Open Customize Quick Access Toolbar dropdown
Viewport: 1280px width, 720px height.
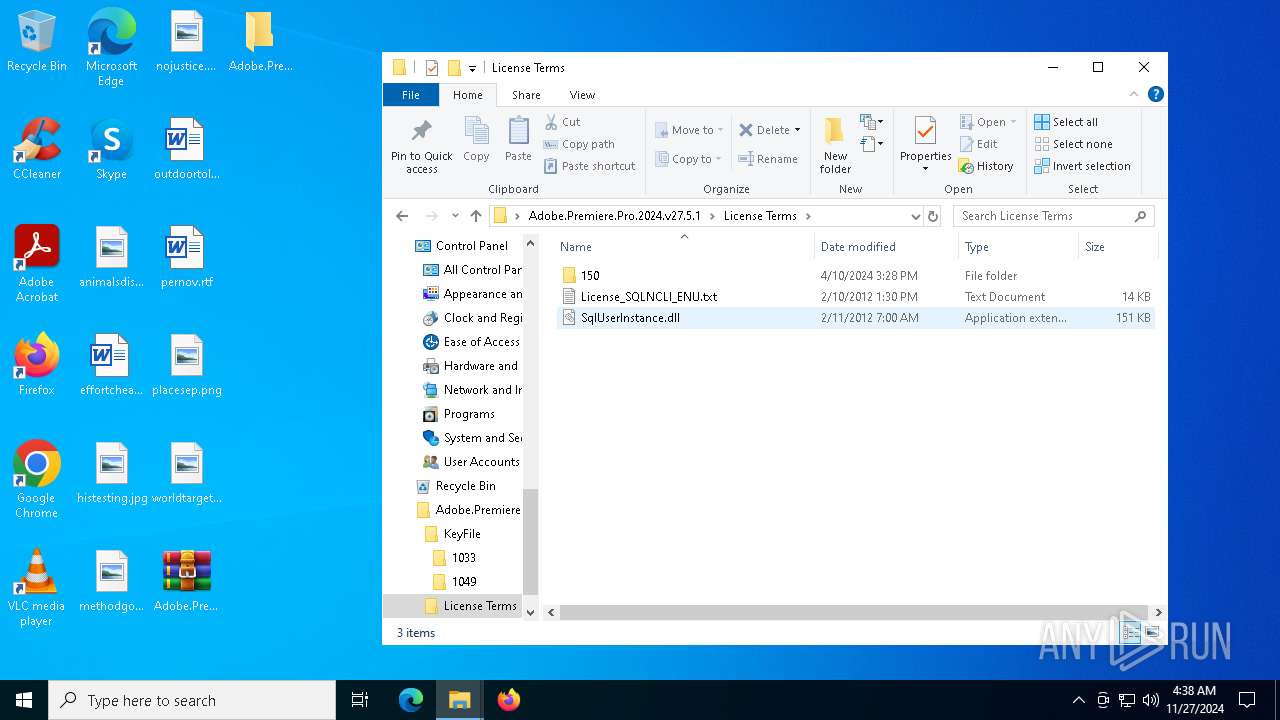click(x=472, y=68)
